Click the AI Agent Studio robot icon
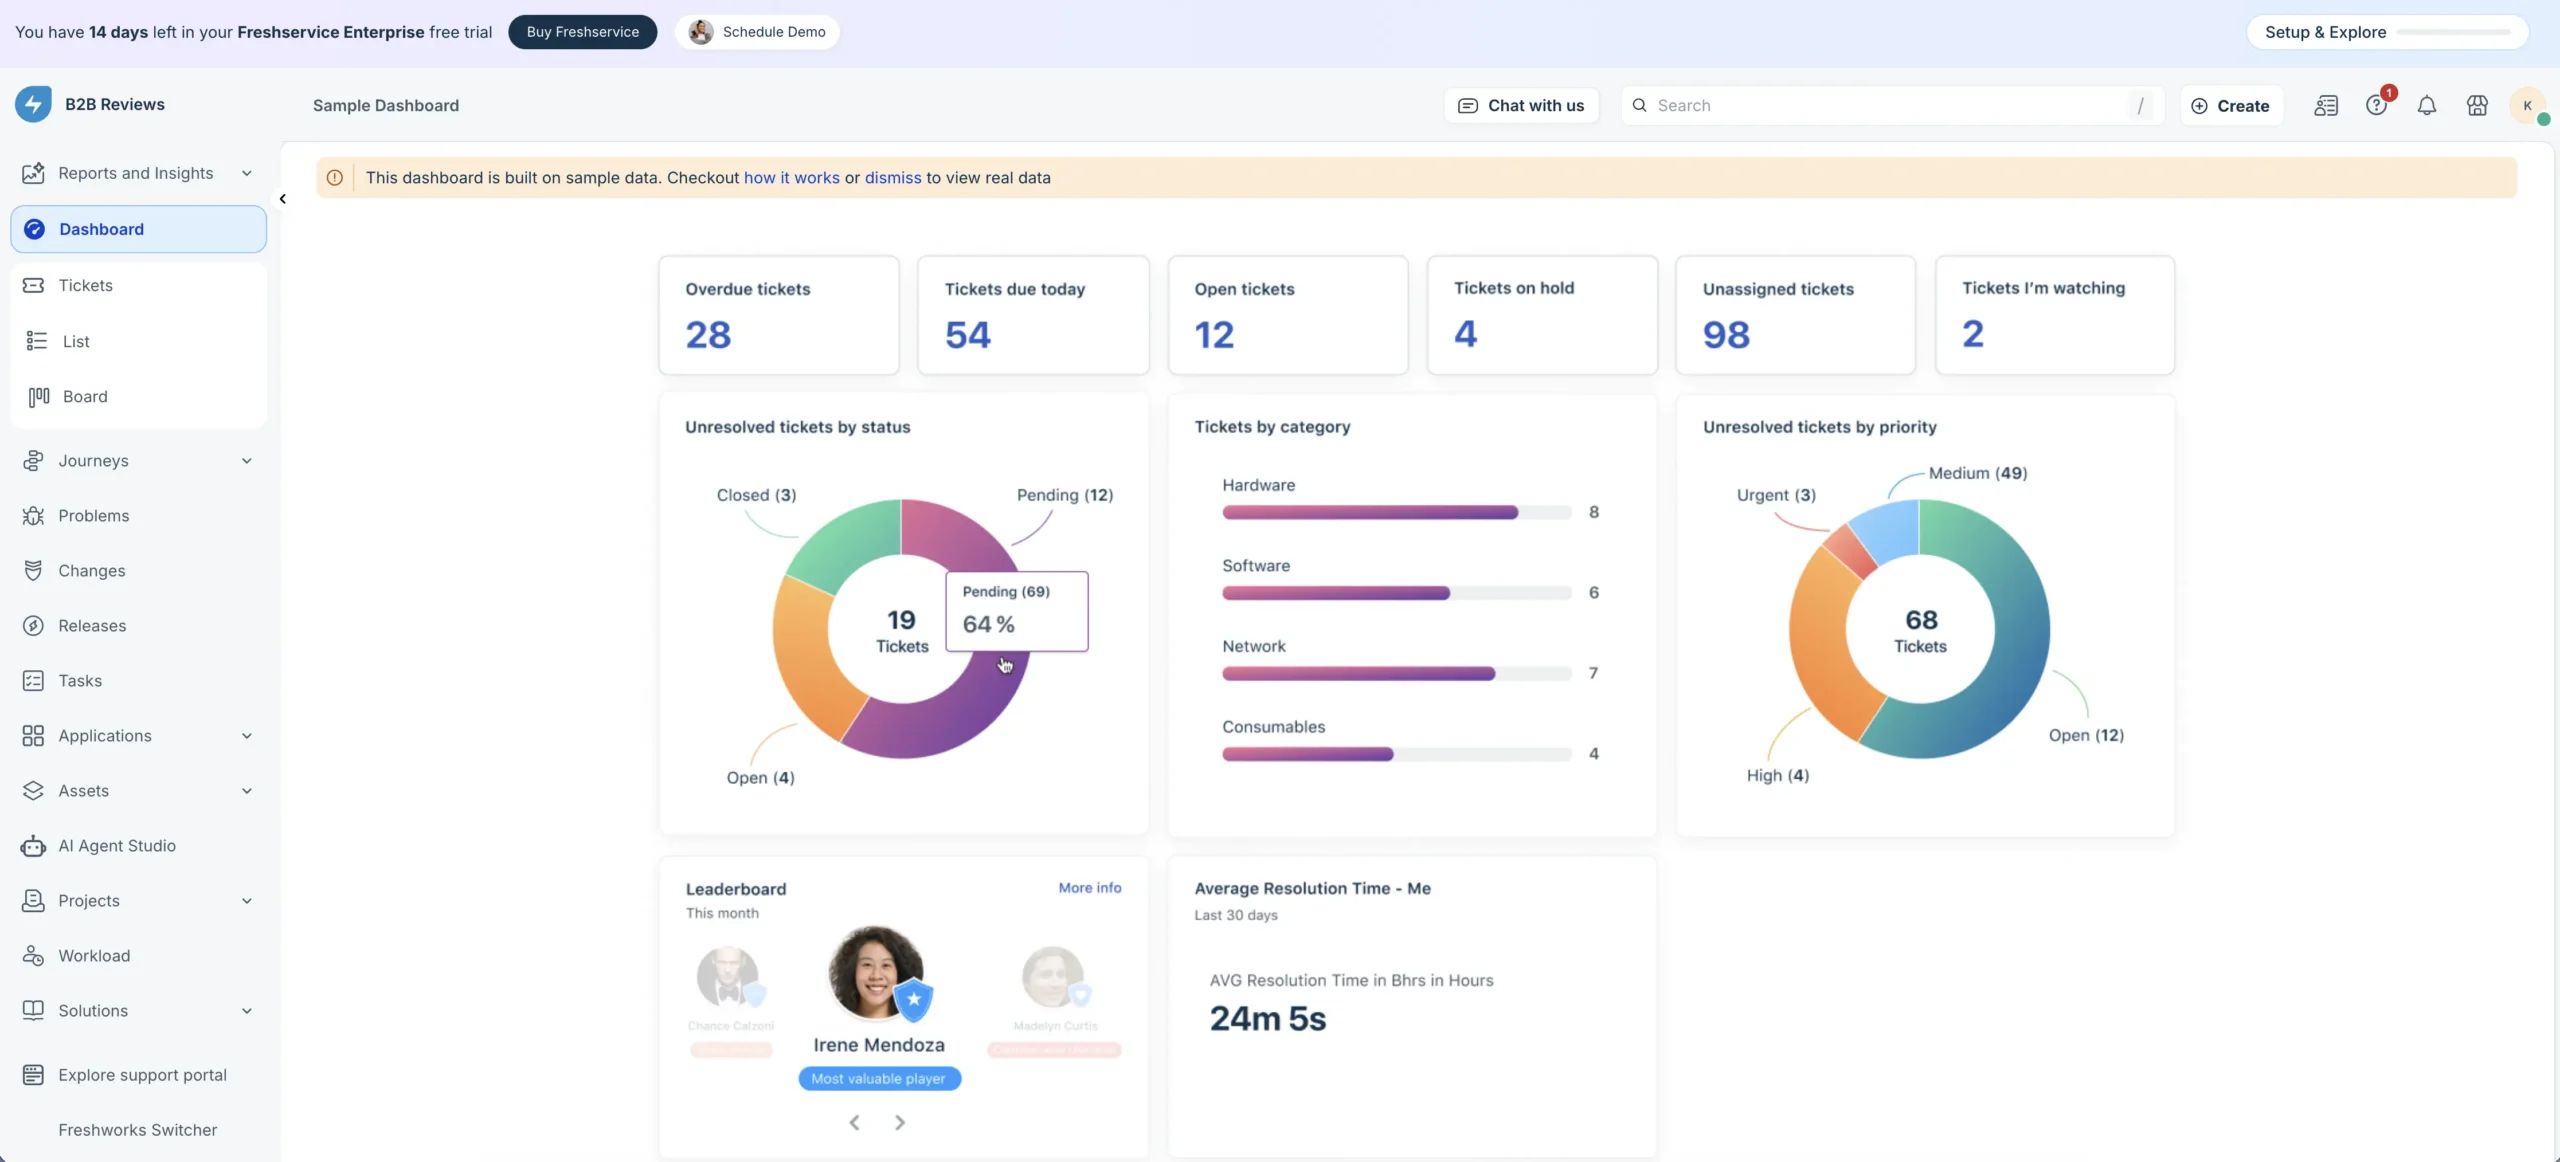The width and height of the screenshot is (2560, 1162). tap(33, 846)
